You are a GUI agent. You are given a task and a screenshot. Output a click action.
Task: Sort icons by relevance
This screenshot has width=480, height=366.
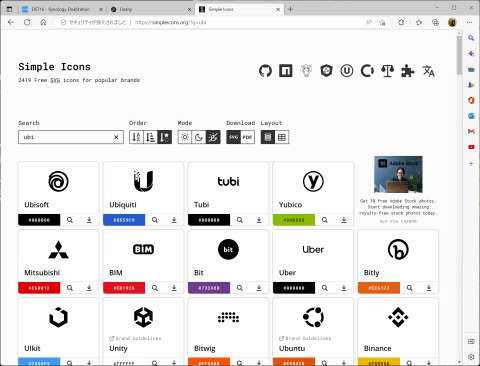point(165,137)
